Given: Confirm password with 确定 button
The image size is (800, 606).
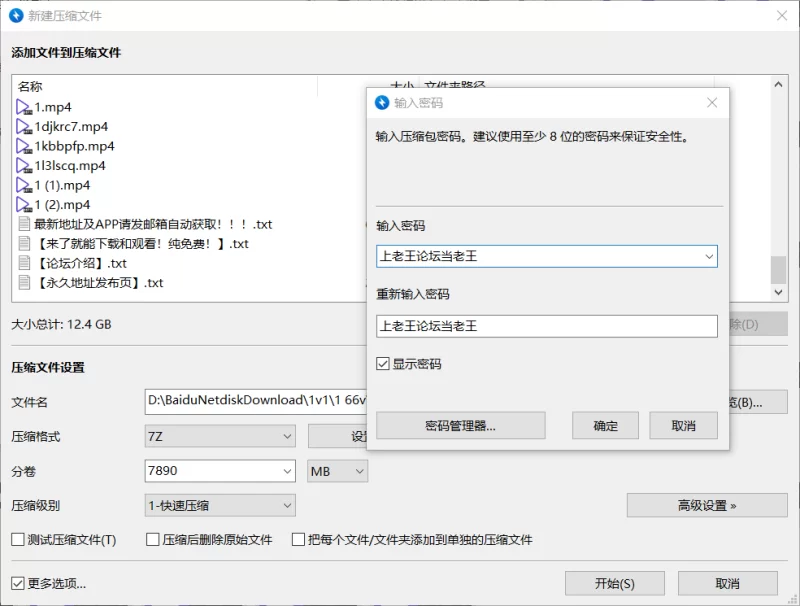Looking at the screenshot, I should click(605, 425).
